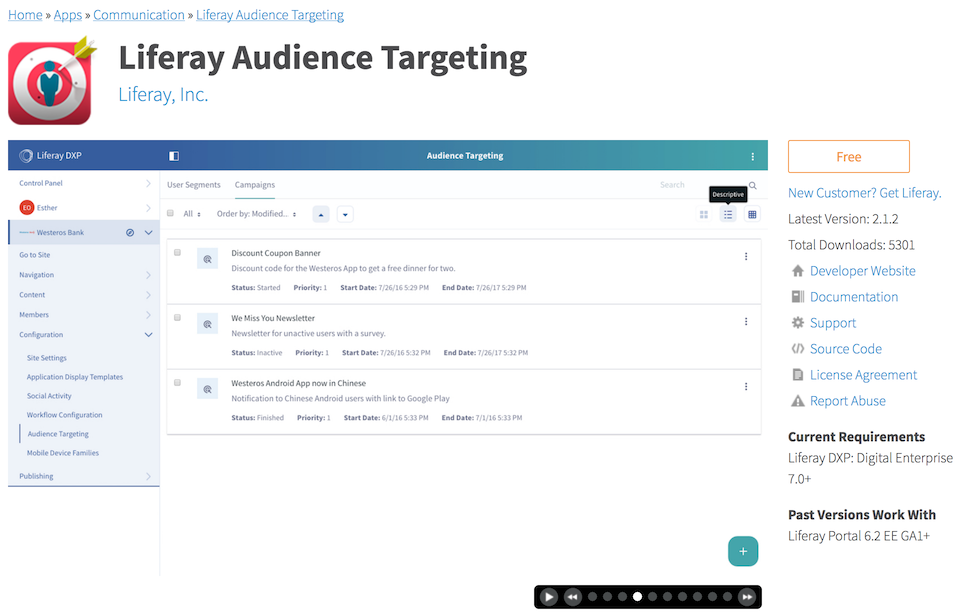
Task: Click Go to Site in the sidebar
Action: point(34,255)
